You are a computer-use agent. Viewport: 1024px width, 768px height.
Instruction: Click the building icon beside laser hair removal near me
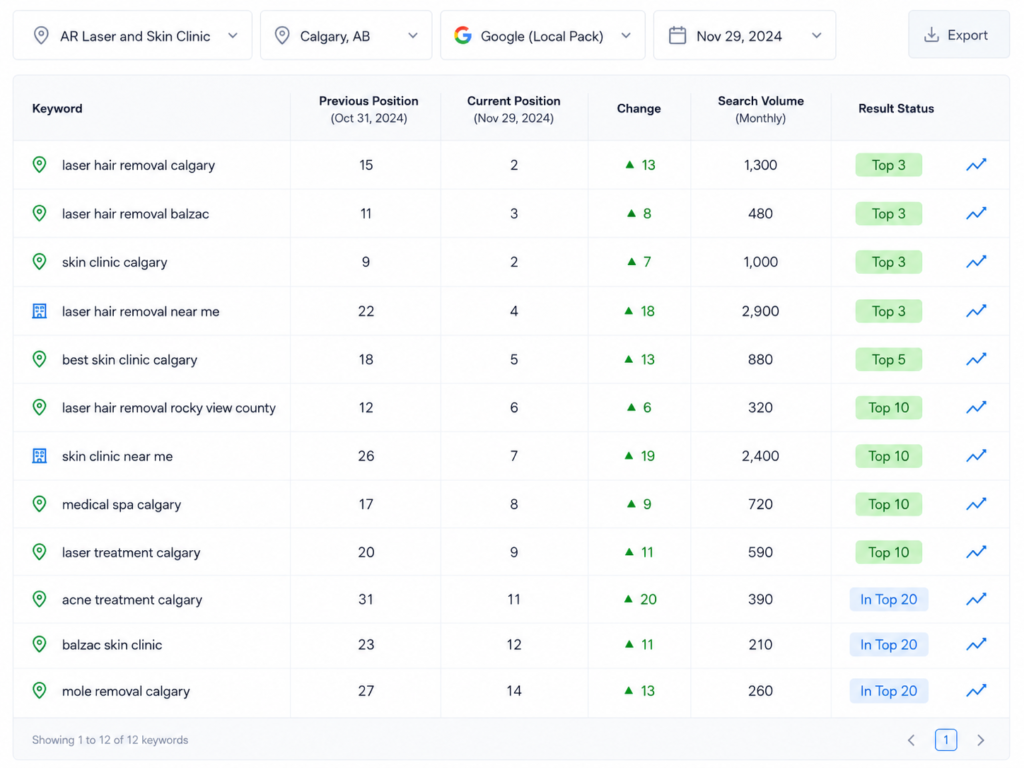39,311
